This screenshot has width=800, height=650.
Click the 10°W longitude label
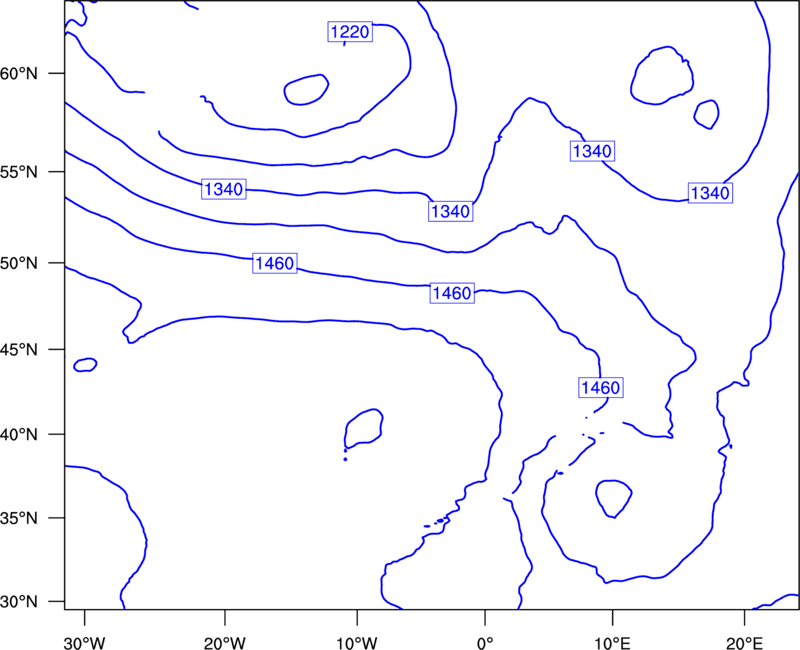coord(357,643)
